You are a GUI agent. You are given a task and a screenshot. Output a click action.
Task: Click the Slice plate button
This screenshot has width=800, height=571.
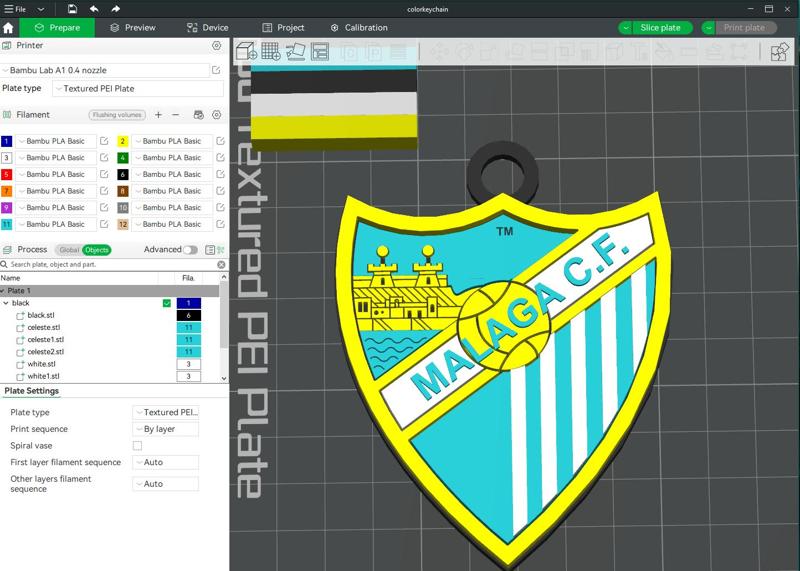pyautogui.click(x=661, y=28)
